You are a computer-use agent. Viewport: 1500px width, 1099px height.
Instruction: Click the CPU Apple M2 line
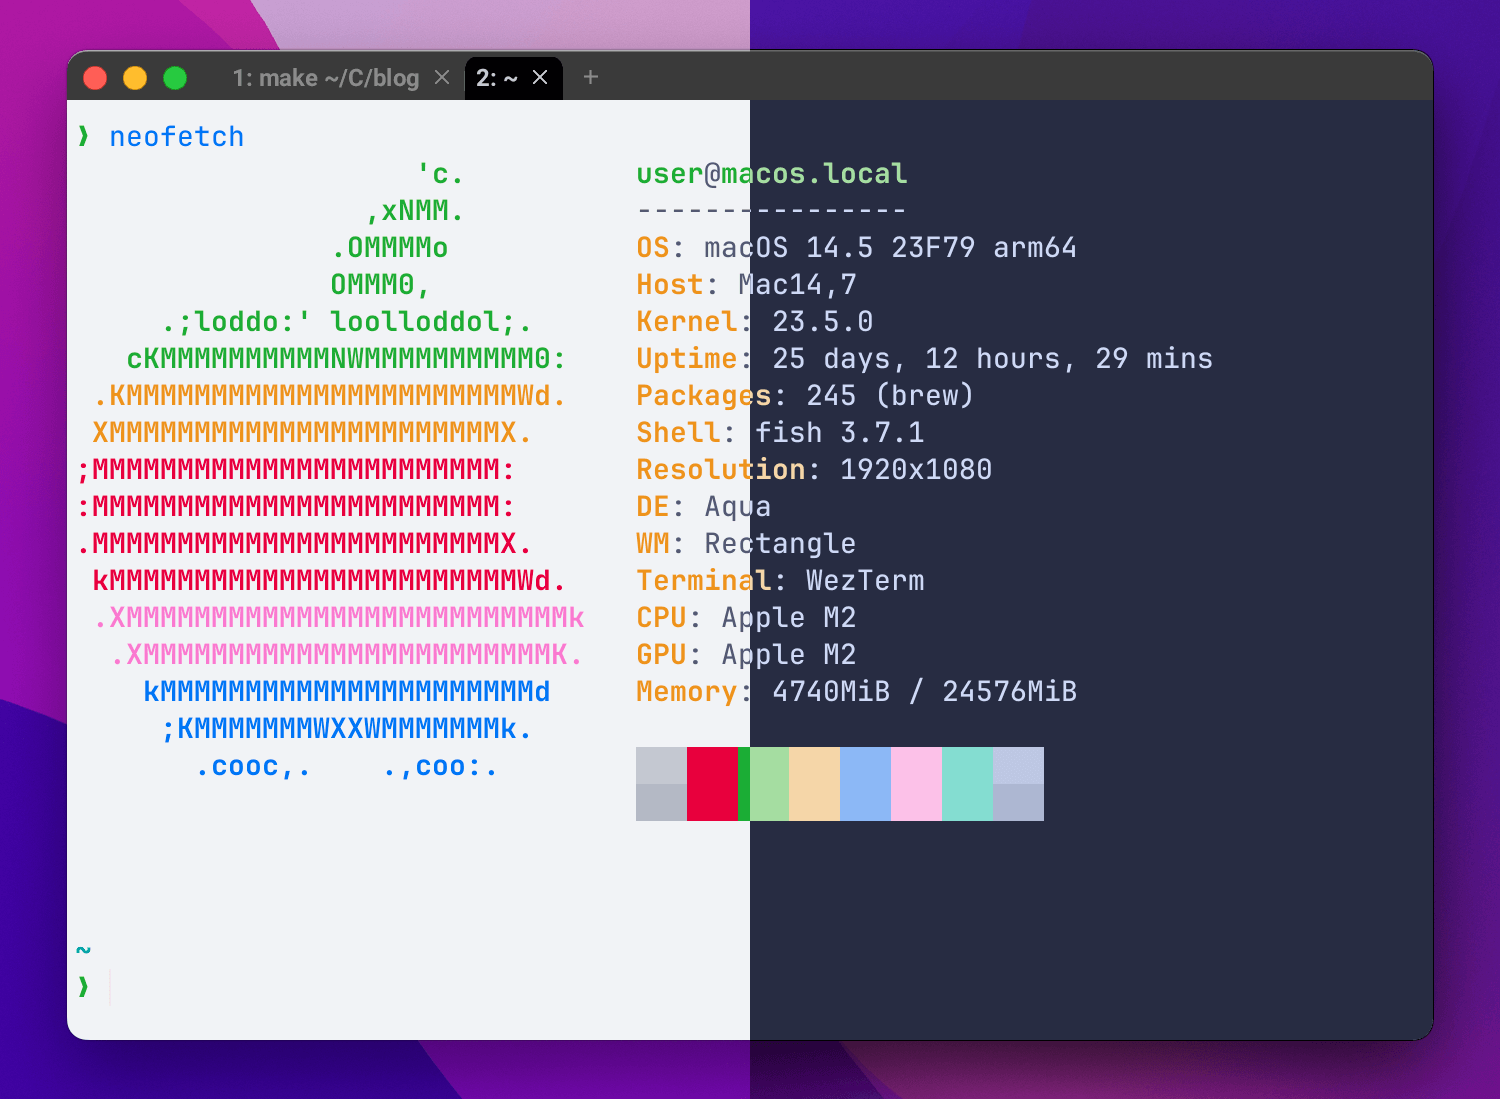(x=746, y=618)
